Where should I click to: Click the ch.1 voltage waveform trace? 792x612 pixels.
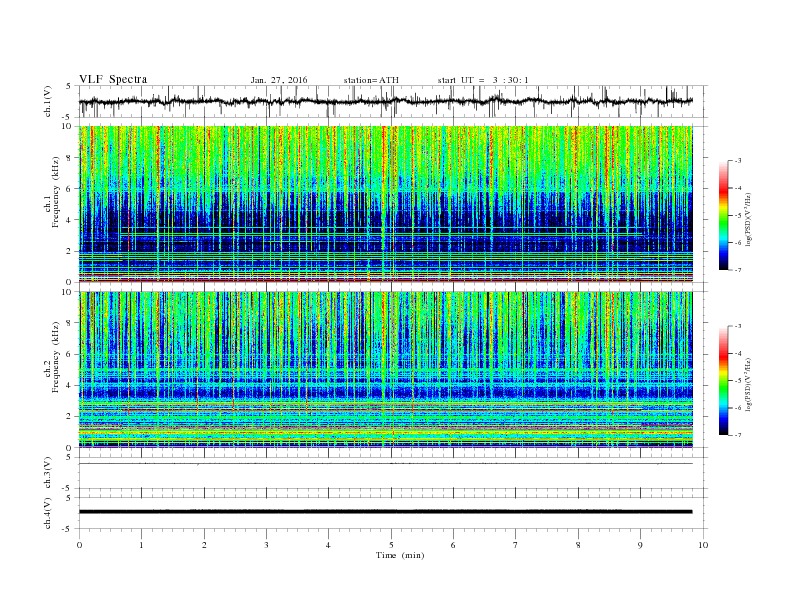[385, 101]
